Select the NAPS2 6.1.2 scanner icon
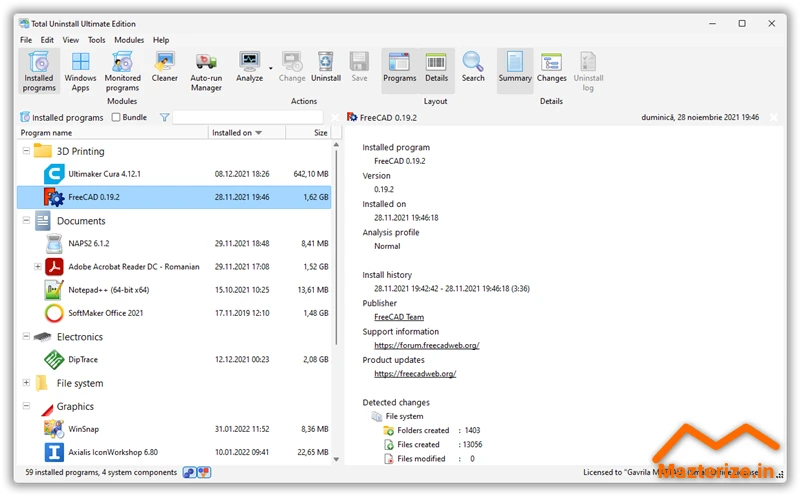Screen dimensions: 800x496 54,243
